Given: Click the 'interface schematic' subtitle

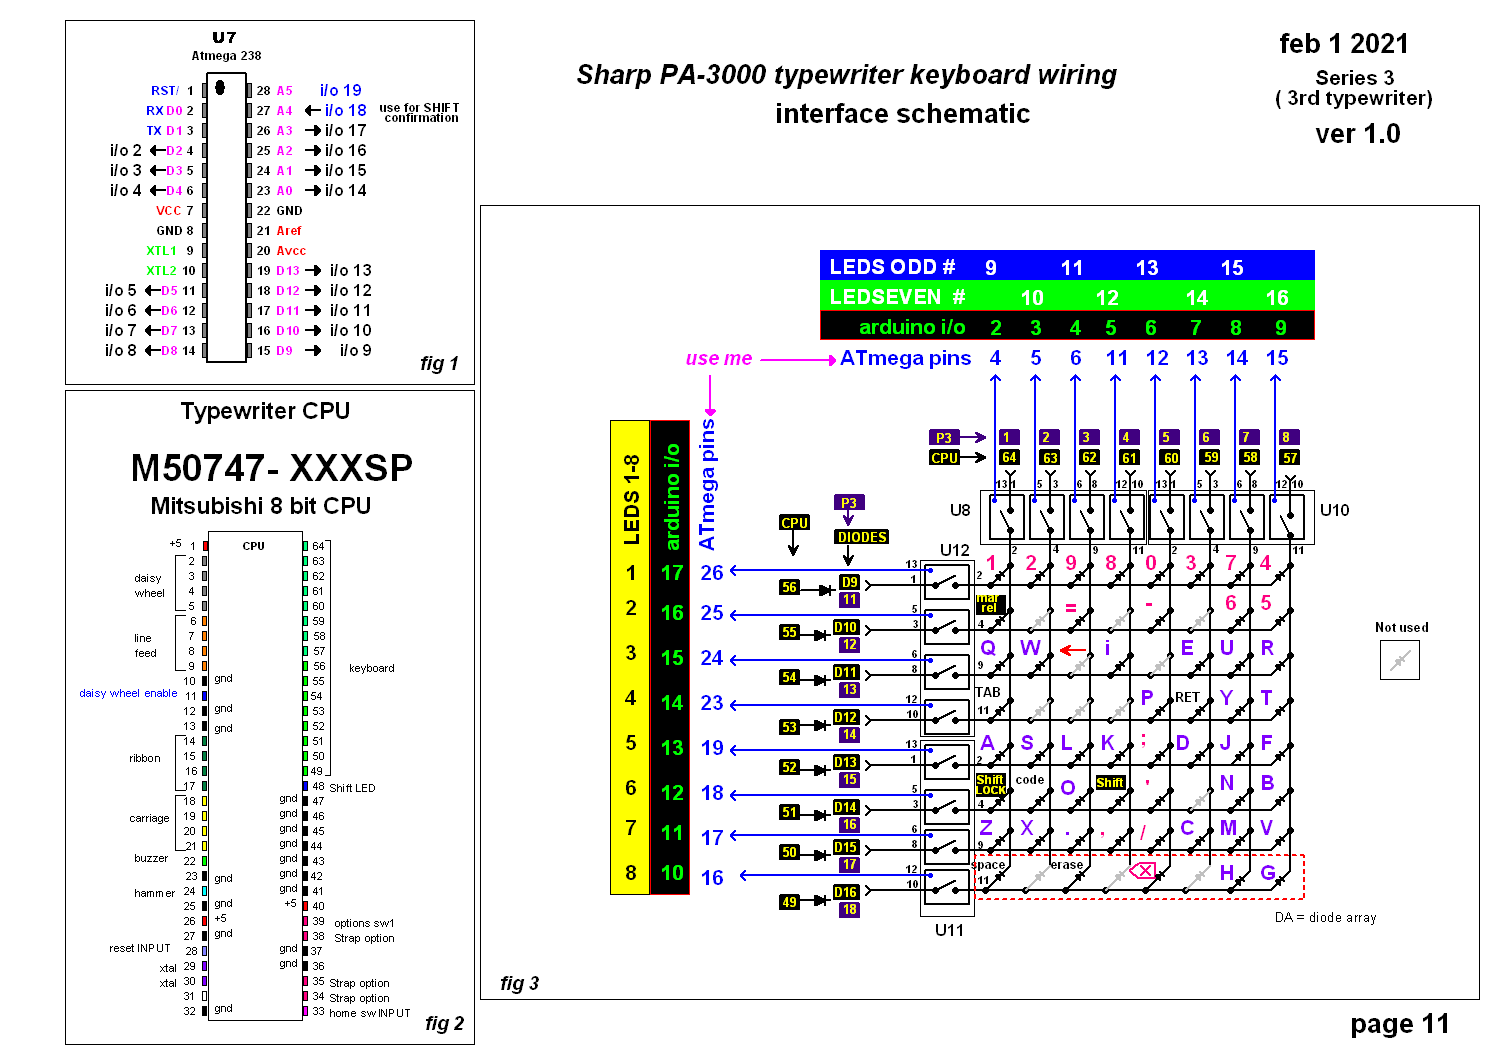Looking at the screenshot, I should (x=902, y=113).
